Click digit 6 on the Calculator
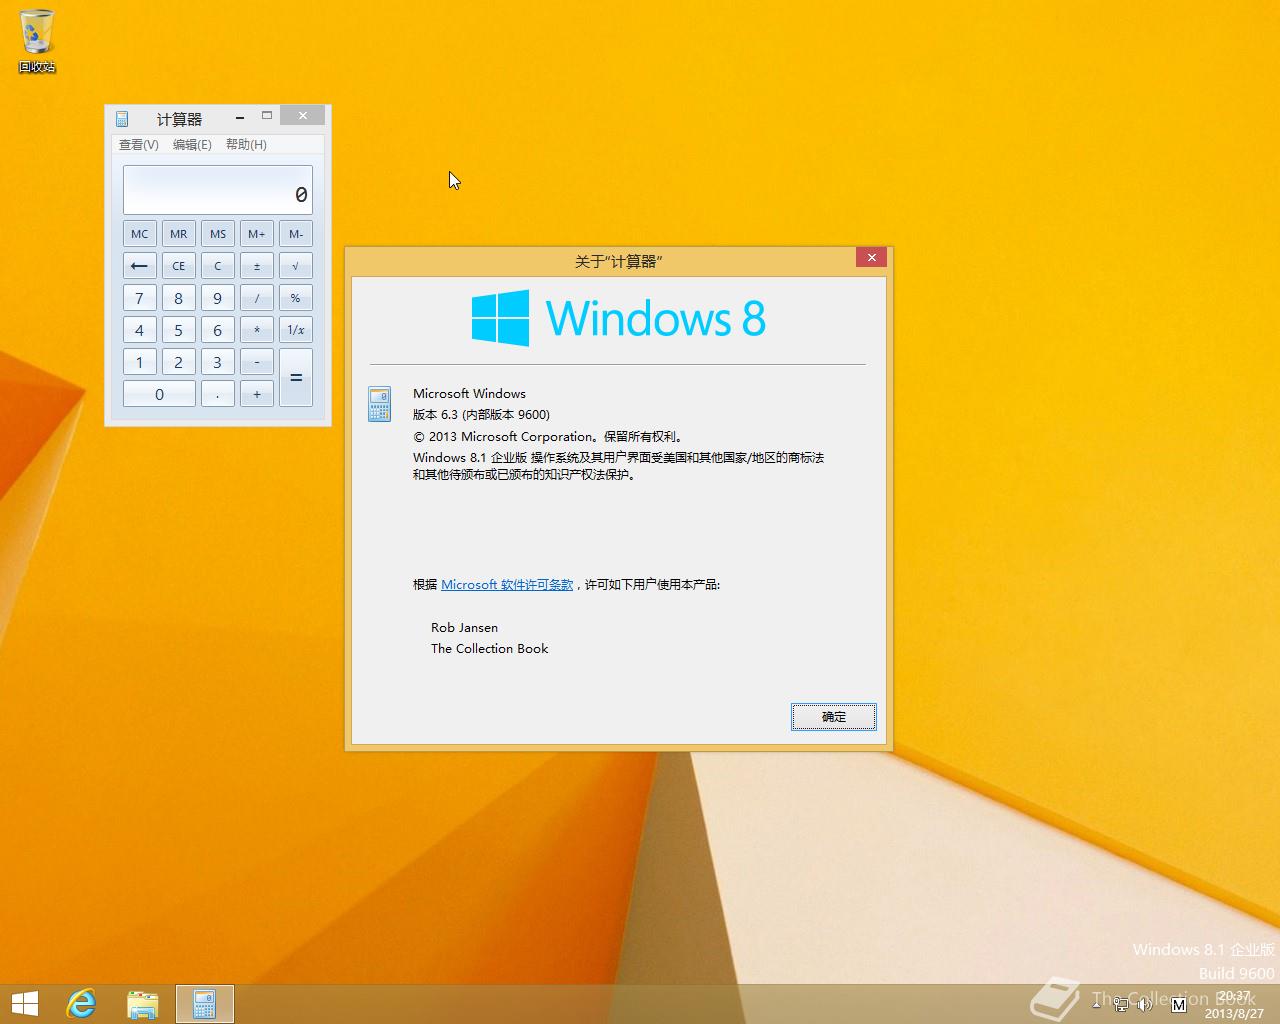 tap(217, 330)
